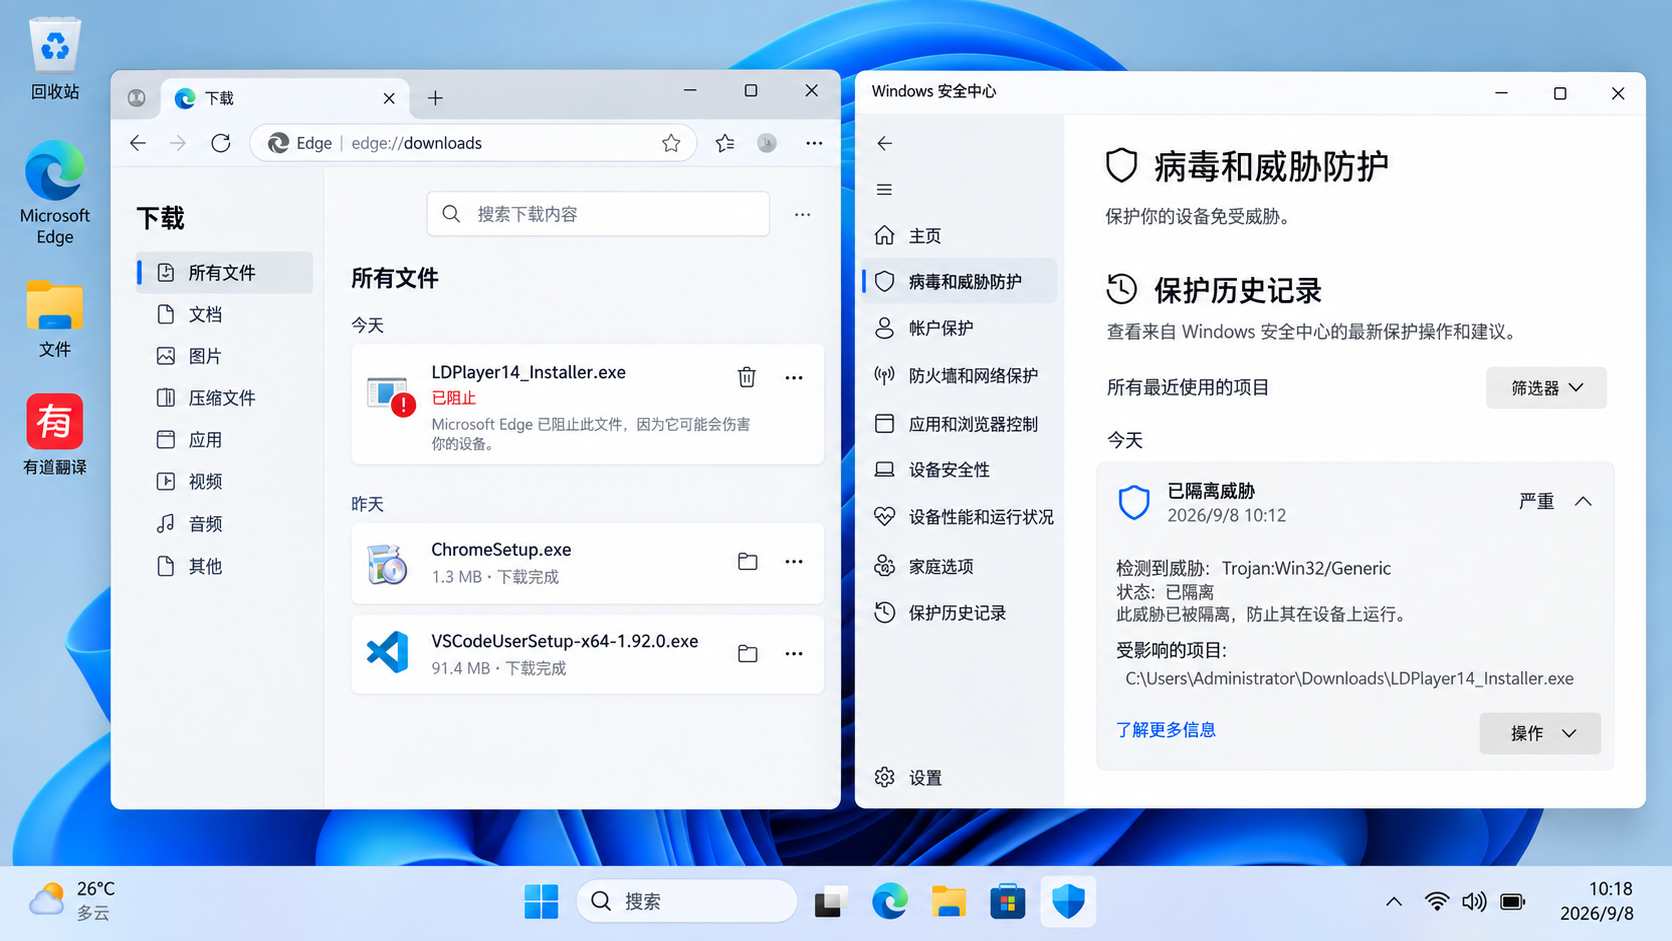
Task: Open 有道翻译 desktop icon
Action: (55, 434)
